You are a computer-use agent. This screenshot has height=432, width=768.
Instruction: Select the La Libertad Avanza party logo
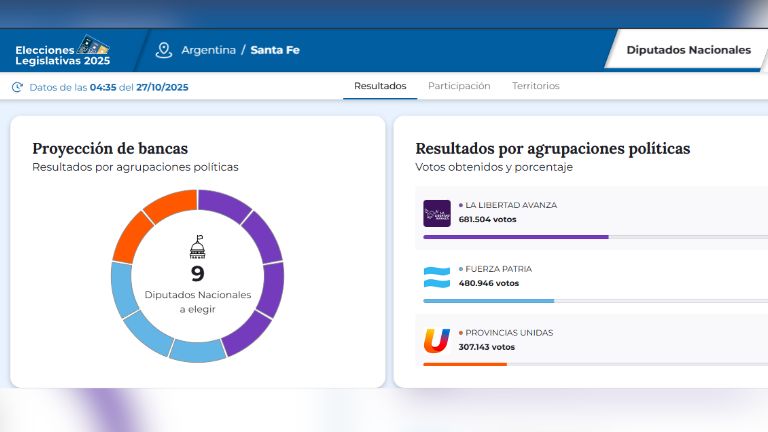coord(437,213)
